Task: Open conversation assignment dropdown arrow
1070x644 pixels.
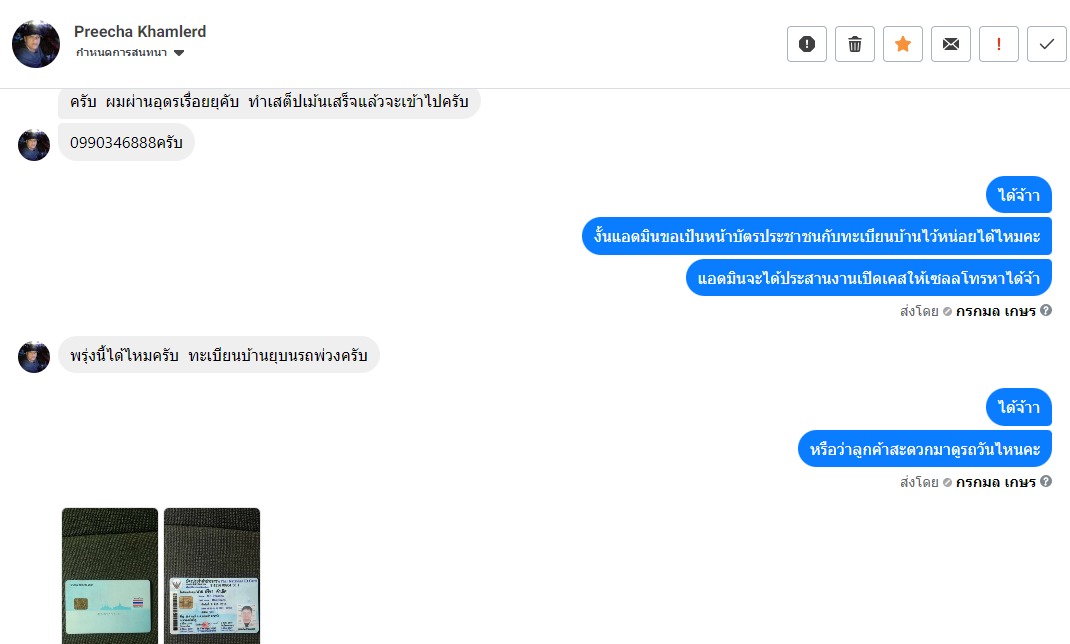Action: tap(179, 53)
